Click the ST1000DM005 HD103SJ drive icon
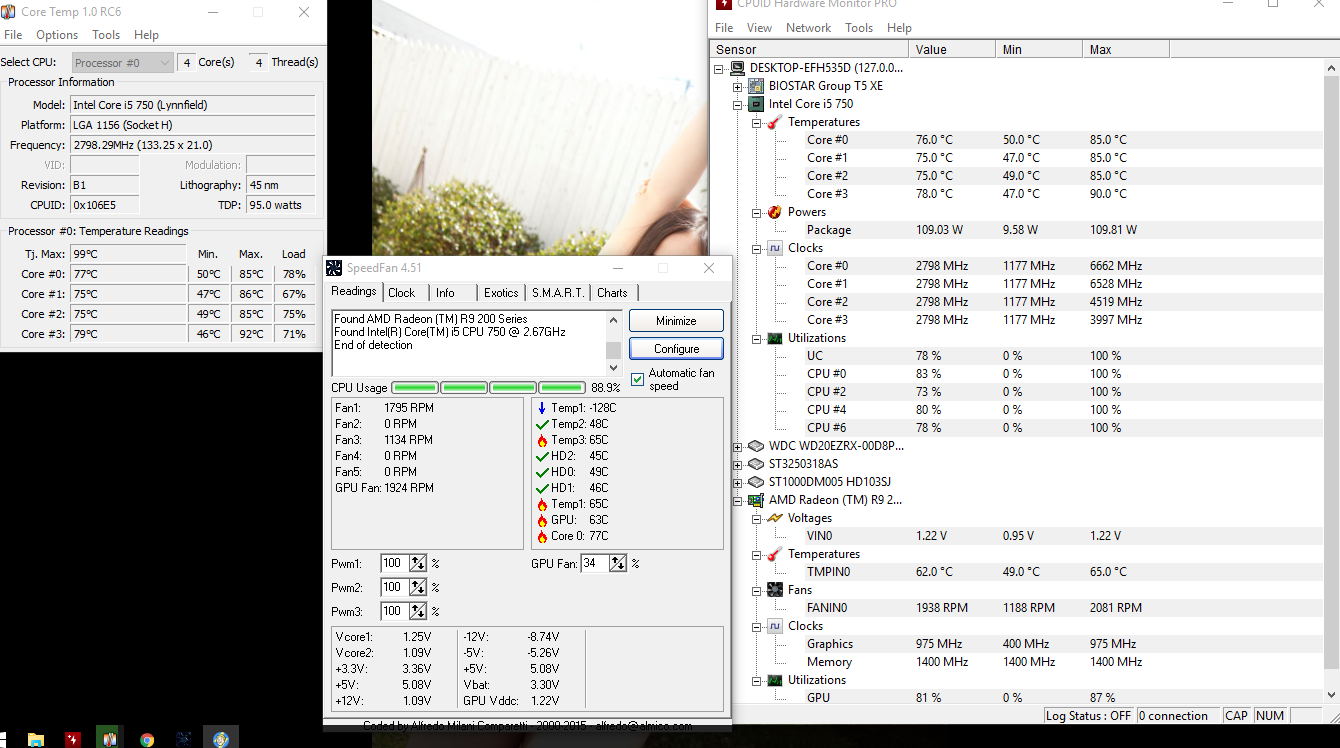Image resolution: width=1340 pixels, height=748 pixels. (757, 482)
